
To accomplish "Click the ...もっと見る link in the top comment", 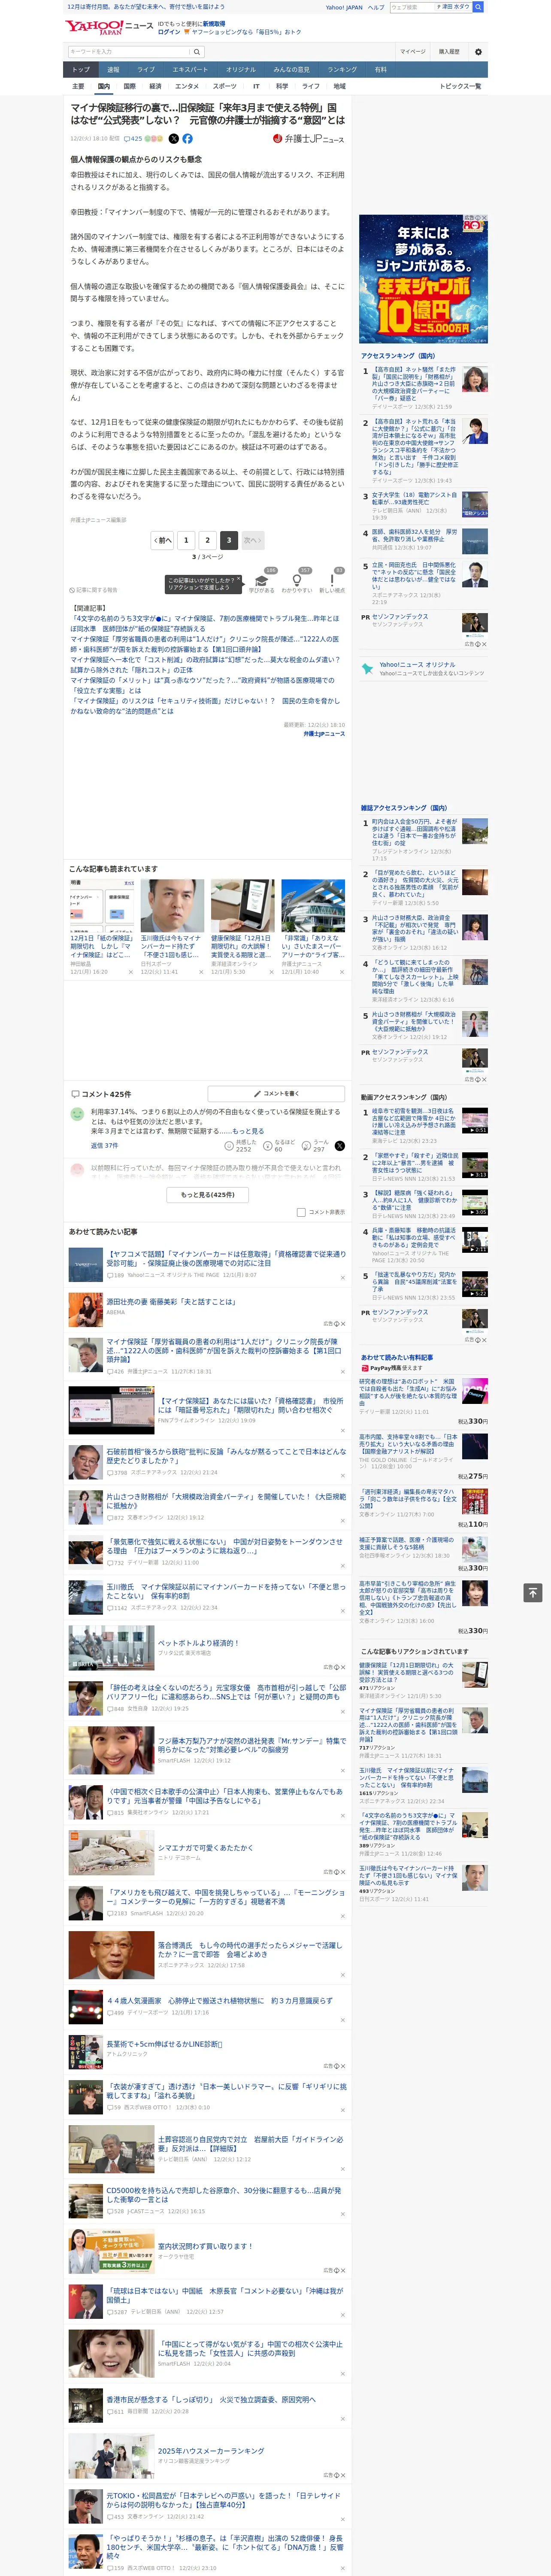I will (x=248, y=1131).
